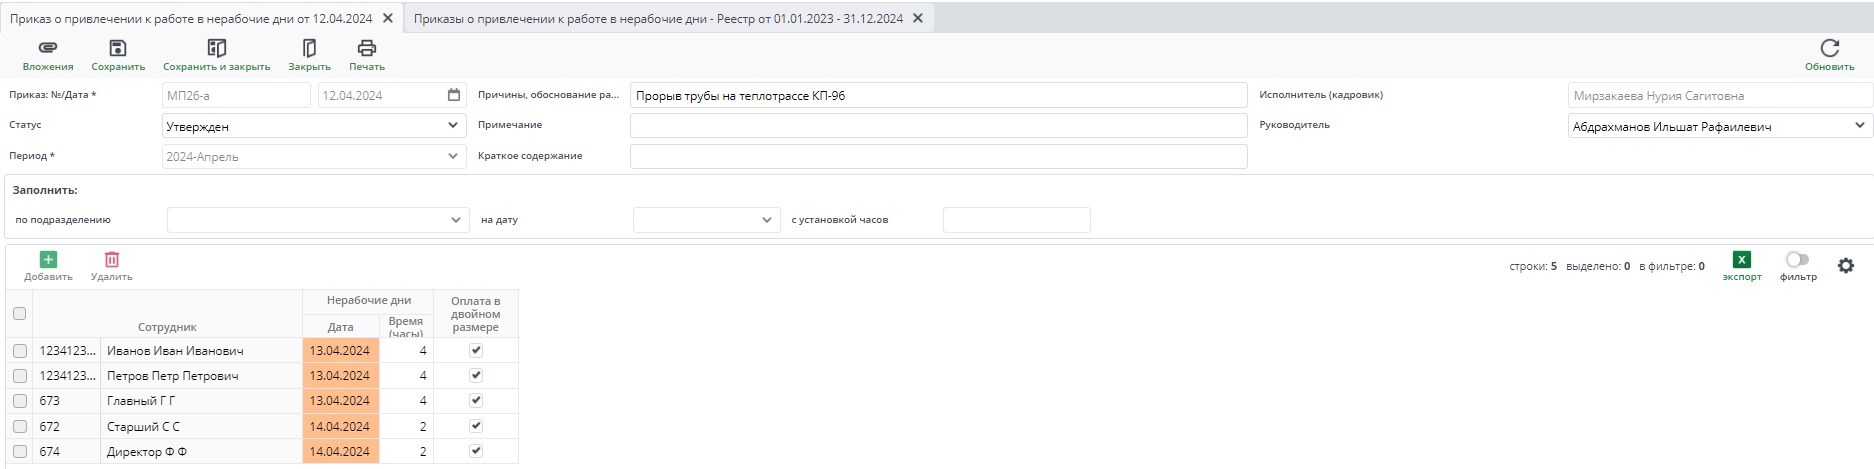This screenshot has height=469, width=1874.
Task: Click date cell 13.04.2024 for Петров
Action: [340, 376]
